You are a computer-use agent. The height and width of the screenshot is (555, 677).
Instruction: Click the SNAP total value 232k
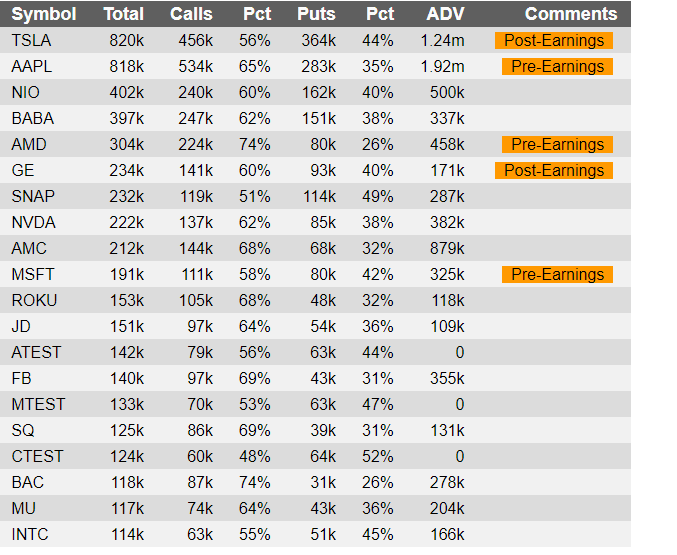coord(127,197)
